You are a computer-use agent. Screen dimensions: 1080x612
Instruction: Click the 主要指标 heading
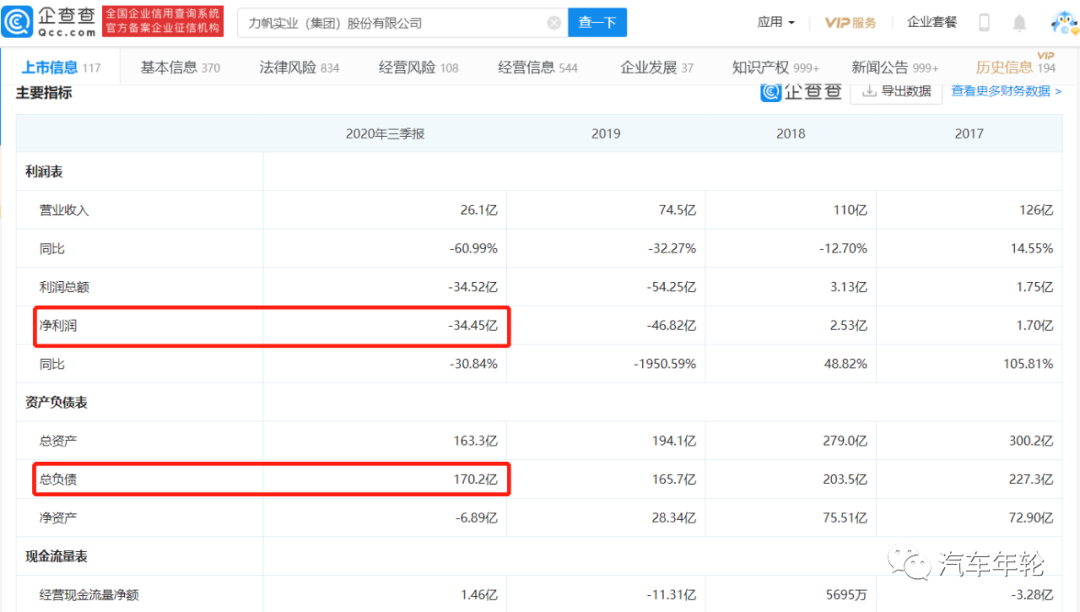[x=44, y=93]
